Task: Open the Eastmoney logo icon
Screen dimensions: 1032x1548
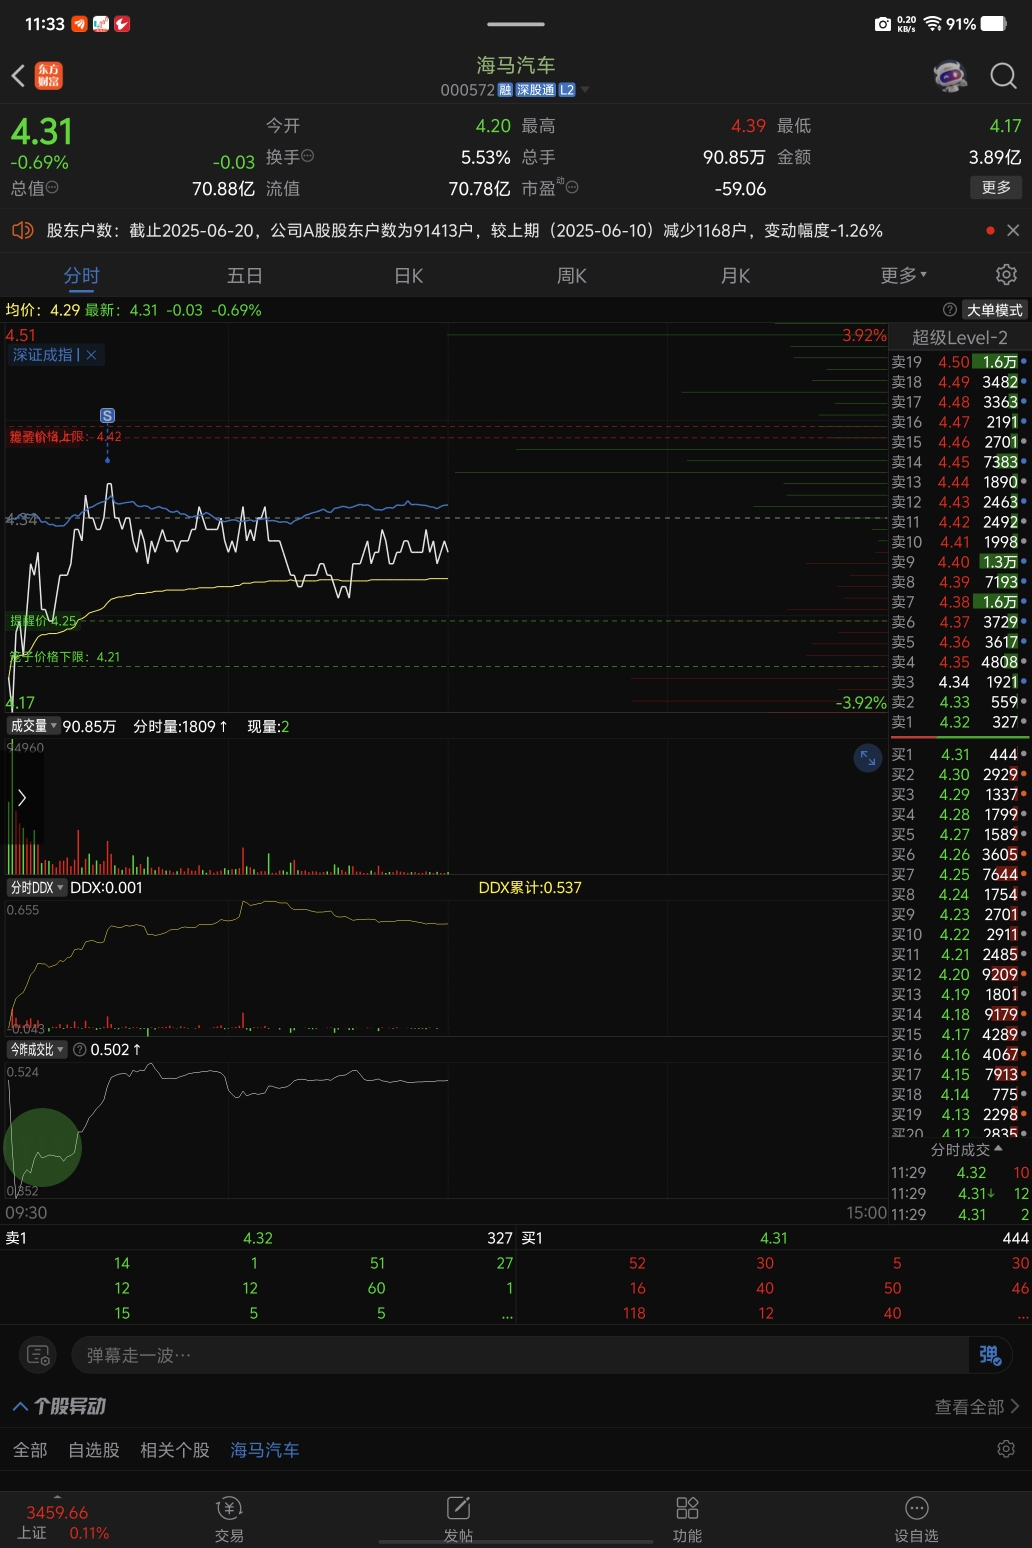Action: pos(49,76)
